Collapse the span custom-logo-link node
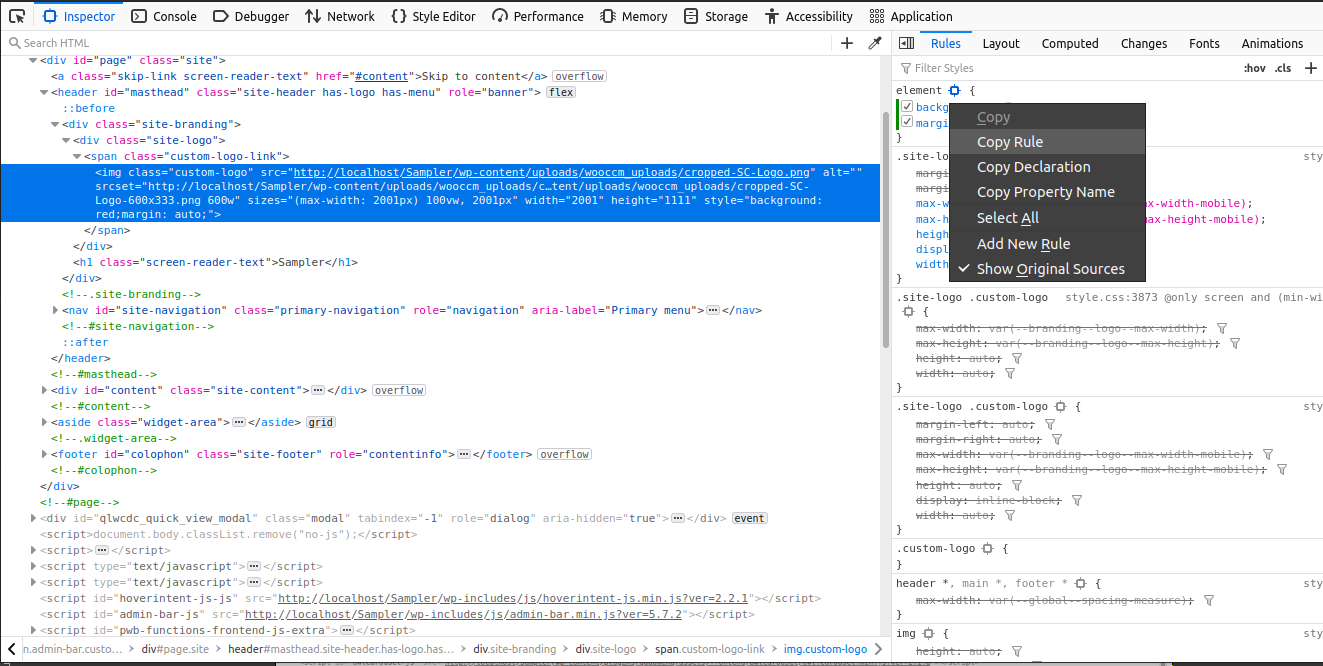Image resolution: width=1323 pixels, height=666 pixels. pos(77,156)
